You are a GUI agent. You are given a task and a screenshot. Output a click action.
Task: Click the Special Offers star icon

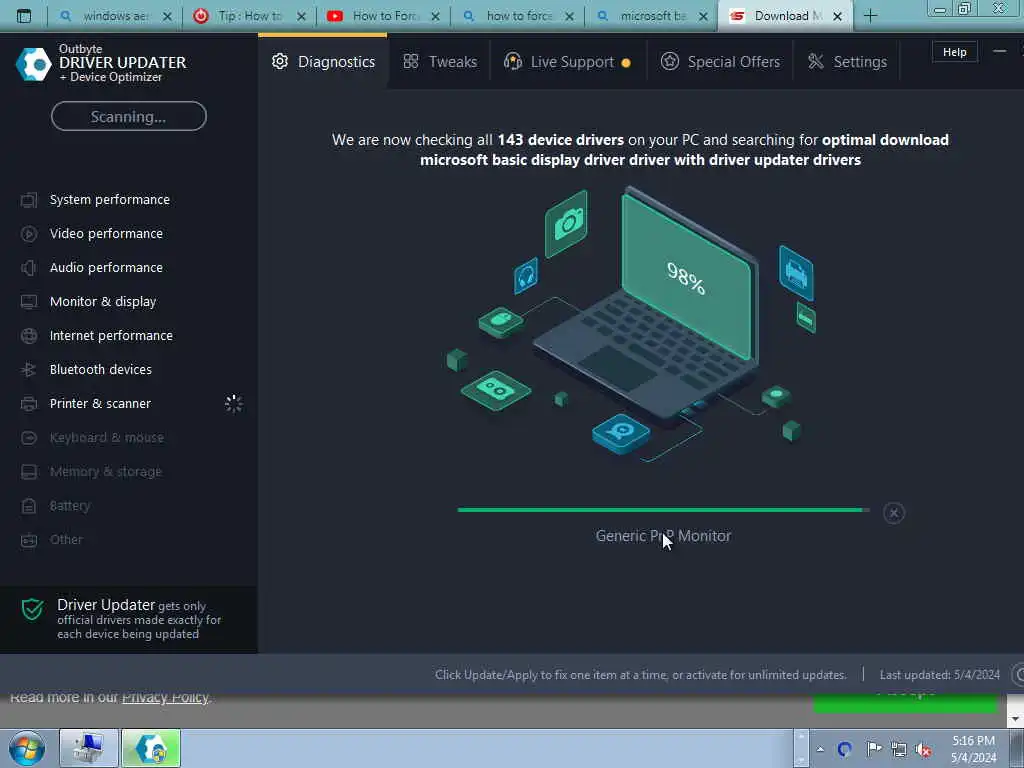click(669, 61)
